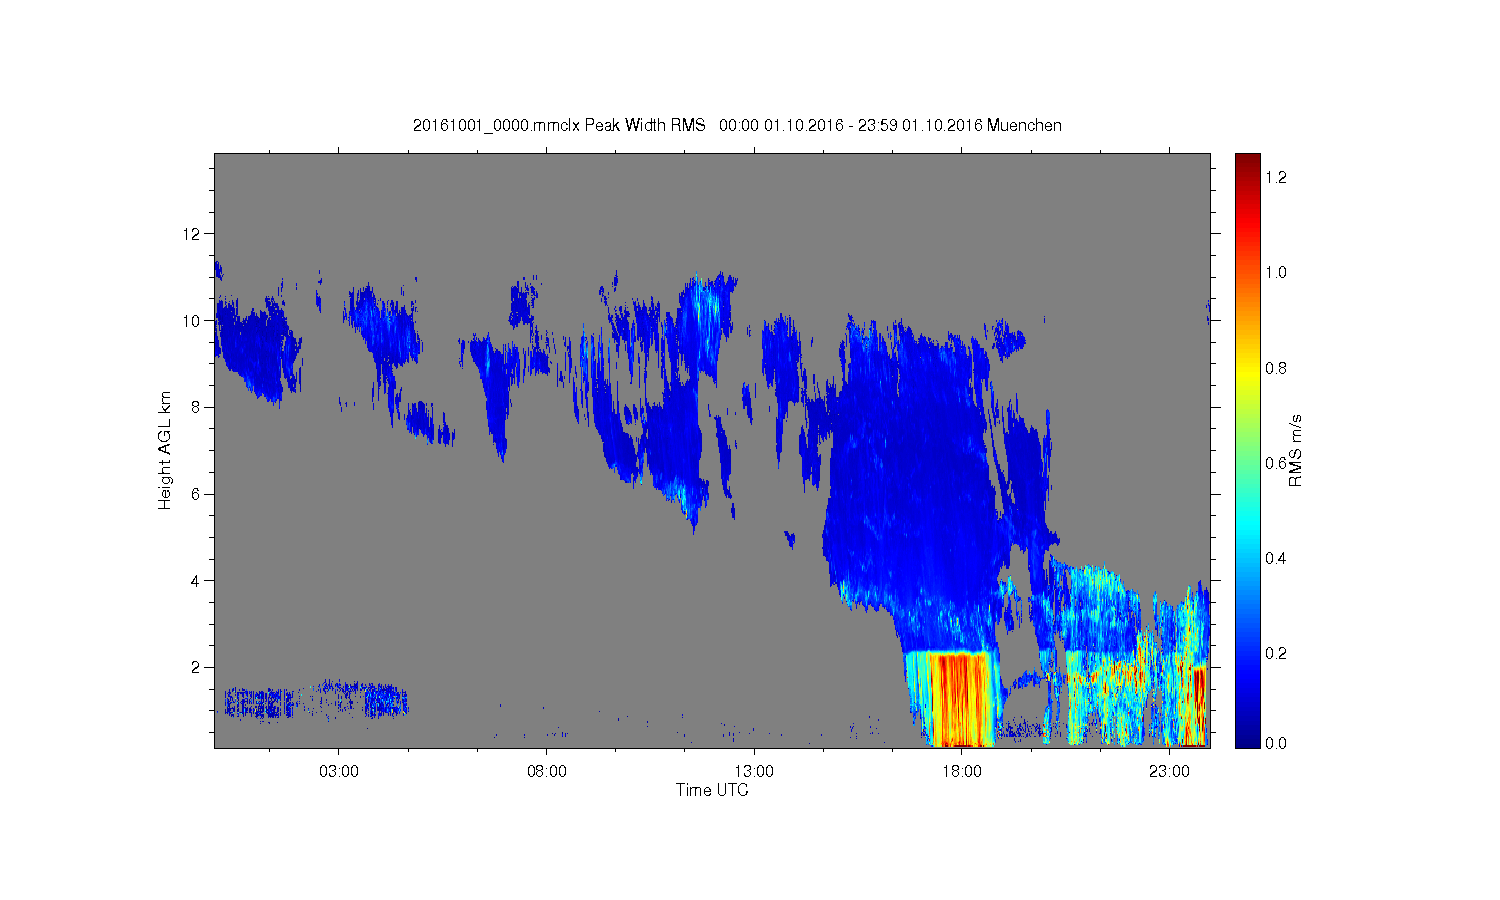Click colorbar value label 1.2

click(x=1276, y=177)
